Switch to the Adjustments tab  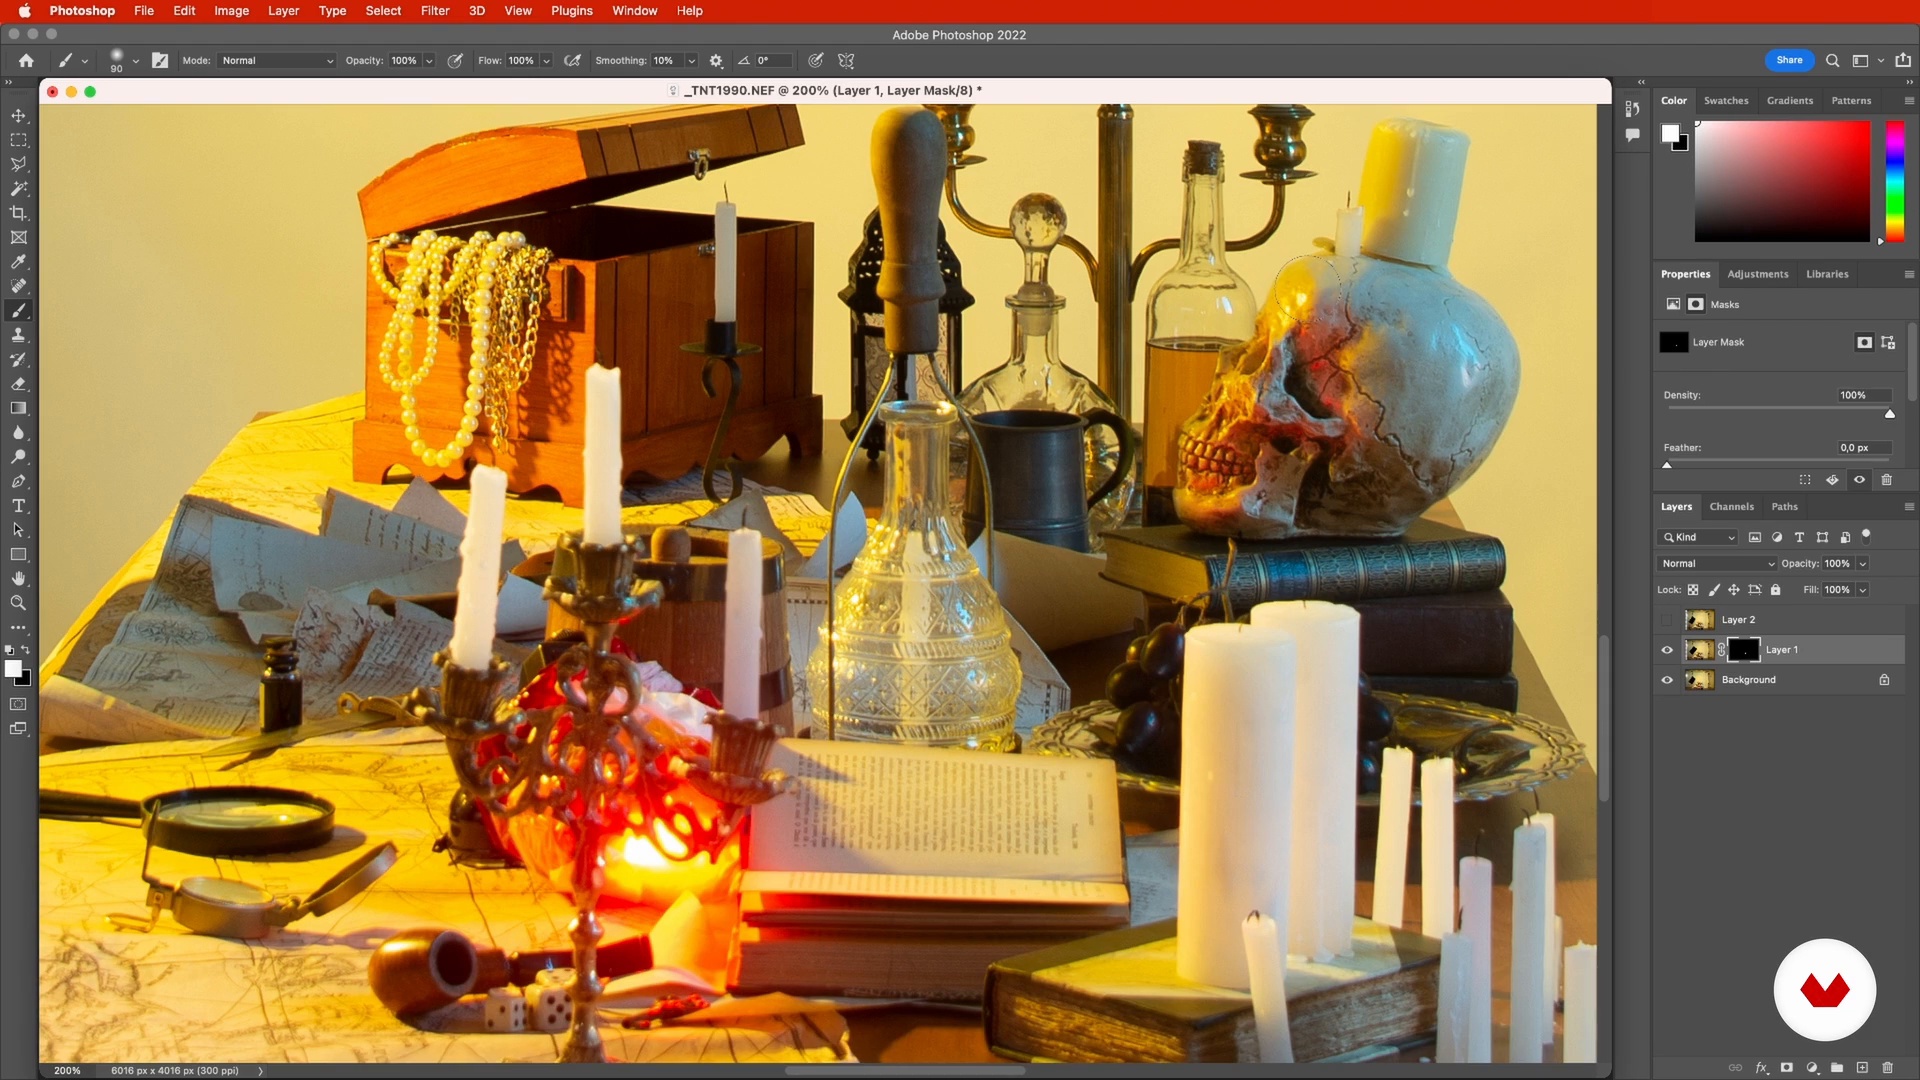click(1757, 274)
